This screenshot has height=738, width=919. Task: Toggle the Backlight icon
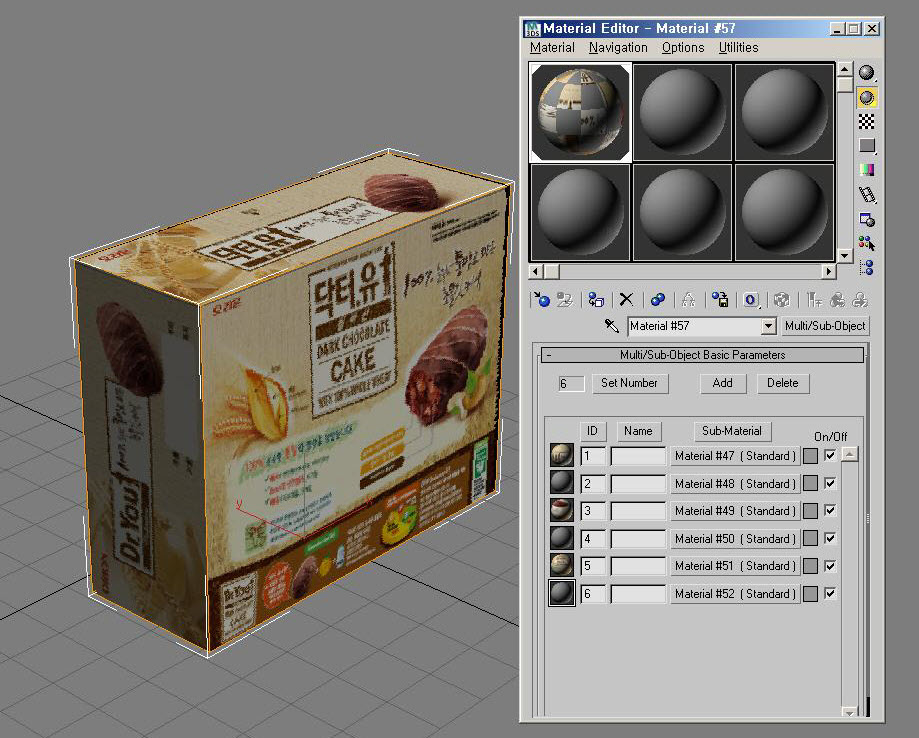867,97
